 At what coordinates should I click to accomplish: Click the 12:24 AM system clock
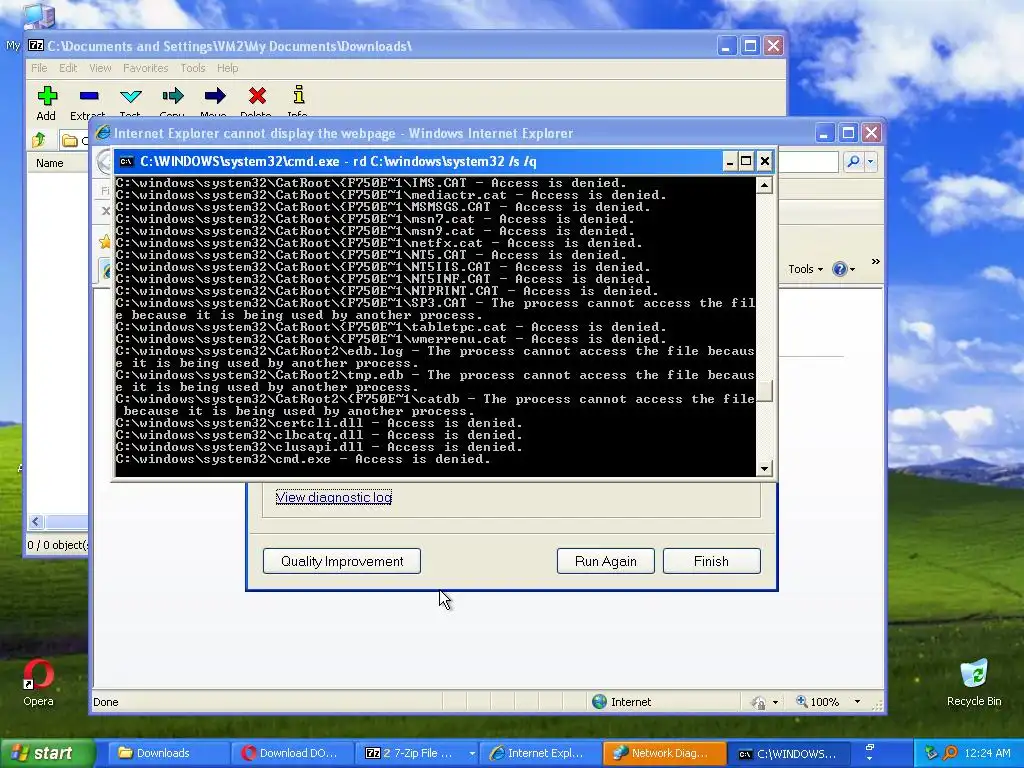click(987, 754)
